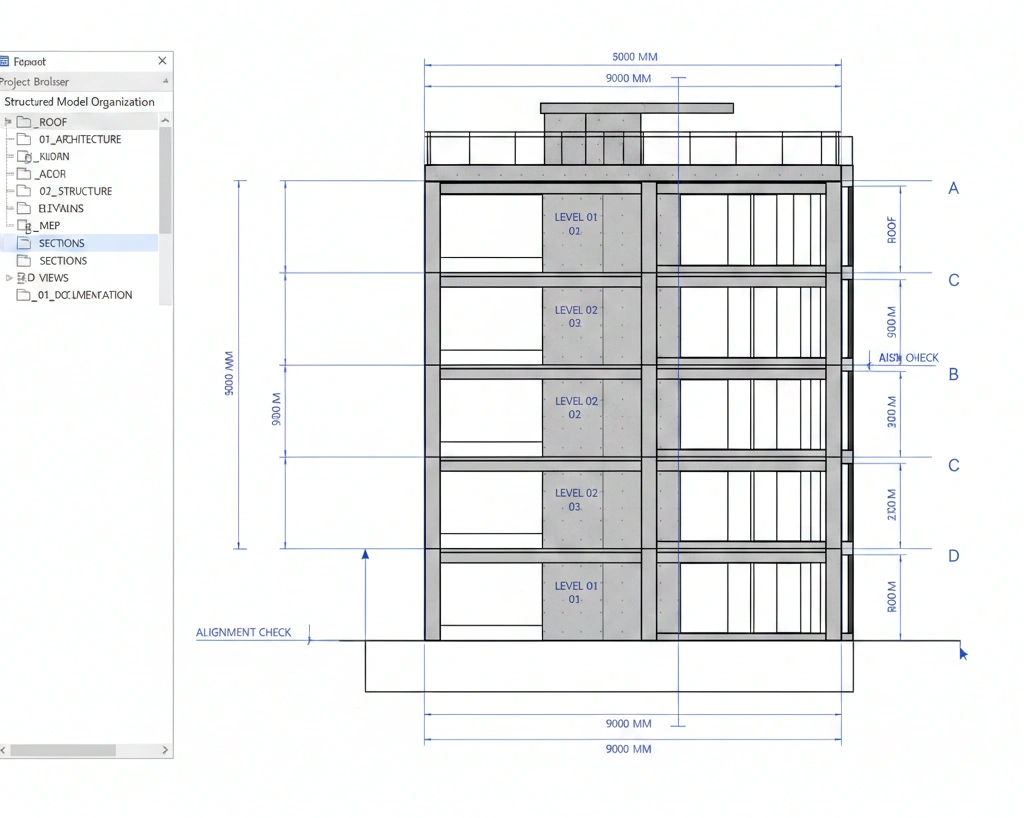Click the folder icon next to 01_ARCHITECTURE

(x=24, y=139)
